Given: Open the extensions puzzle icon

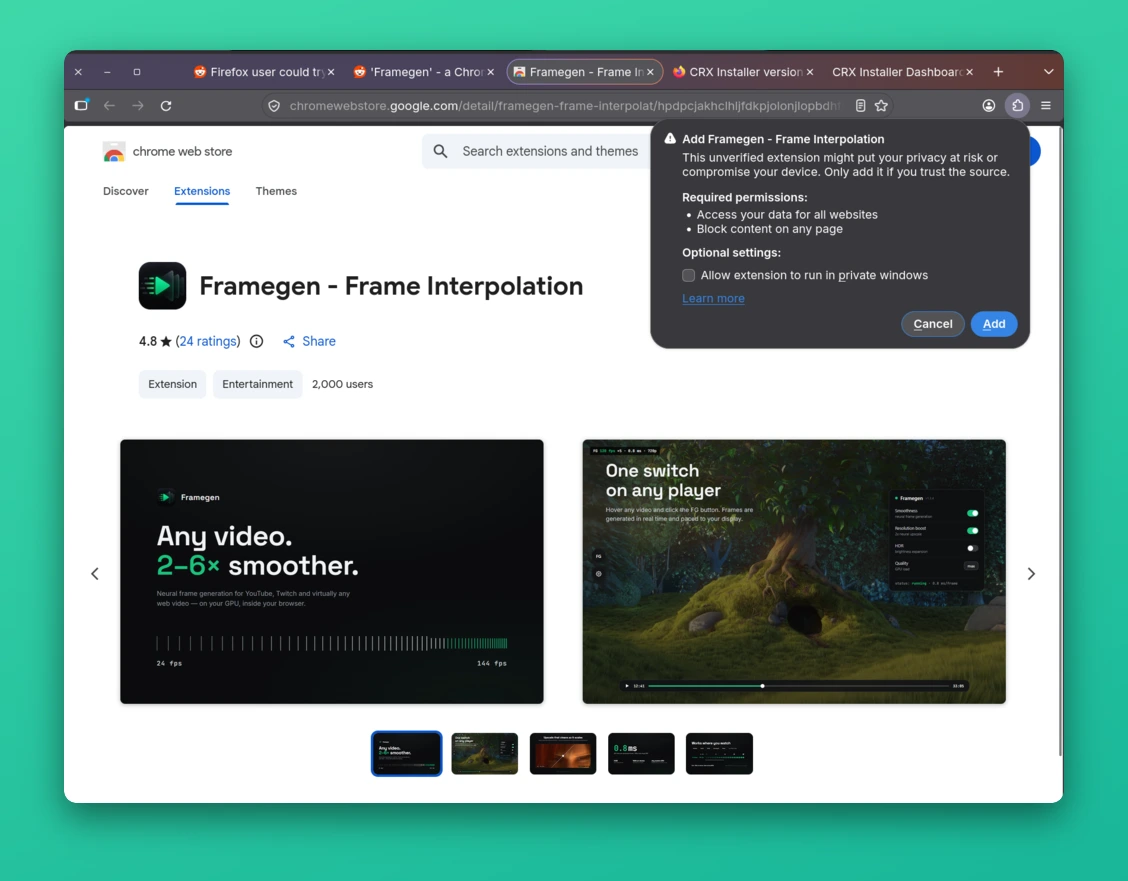Looking at the screenshot, I should pyautogui.click(x=1017, y=106).
